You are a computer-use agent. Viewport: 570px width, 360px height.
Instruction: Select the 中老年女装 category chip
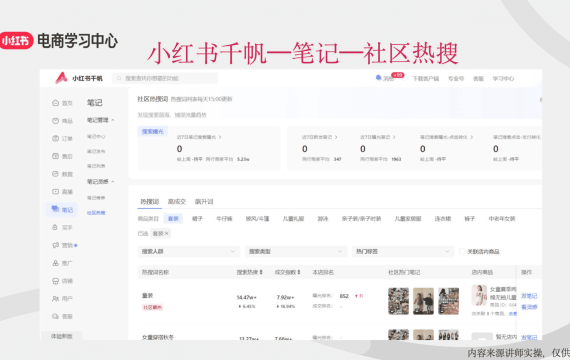pyautogui.click(x=502, y=219)
